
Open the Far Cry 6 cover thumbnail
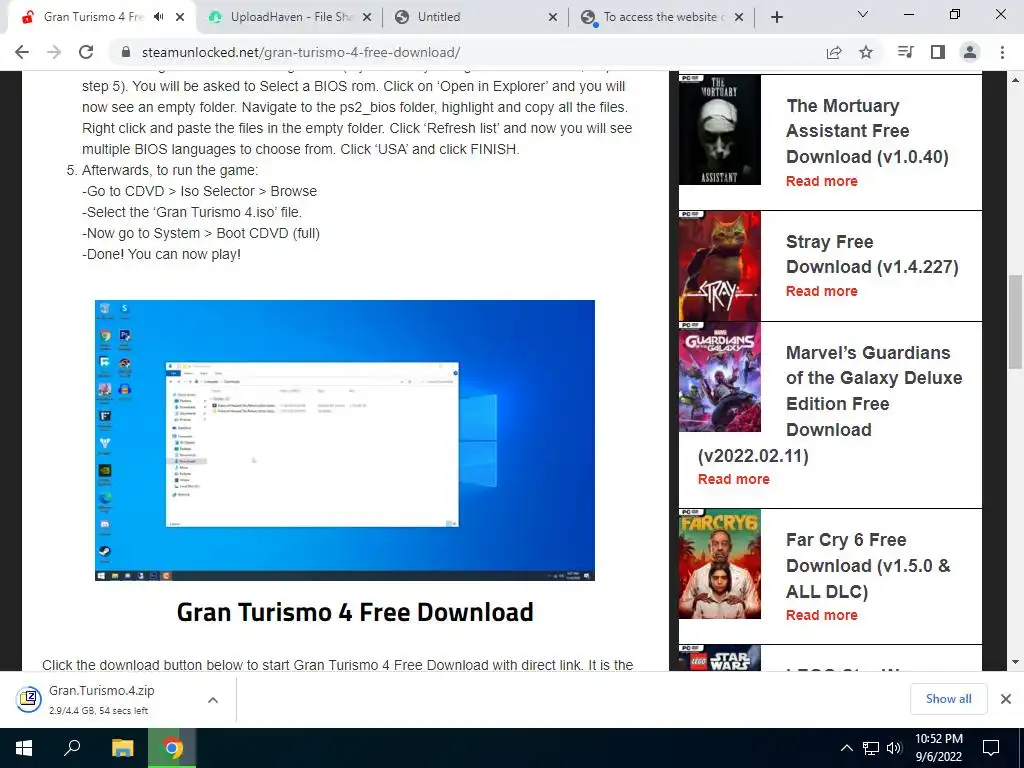(x=720, y=564)
